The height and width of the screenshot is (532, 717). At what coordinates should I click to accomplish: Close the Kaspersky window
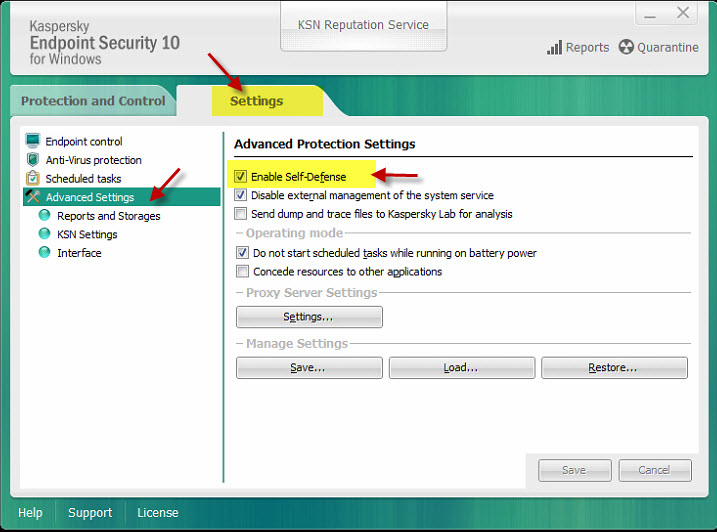[x=683, y=13]
